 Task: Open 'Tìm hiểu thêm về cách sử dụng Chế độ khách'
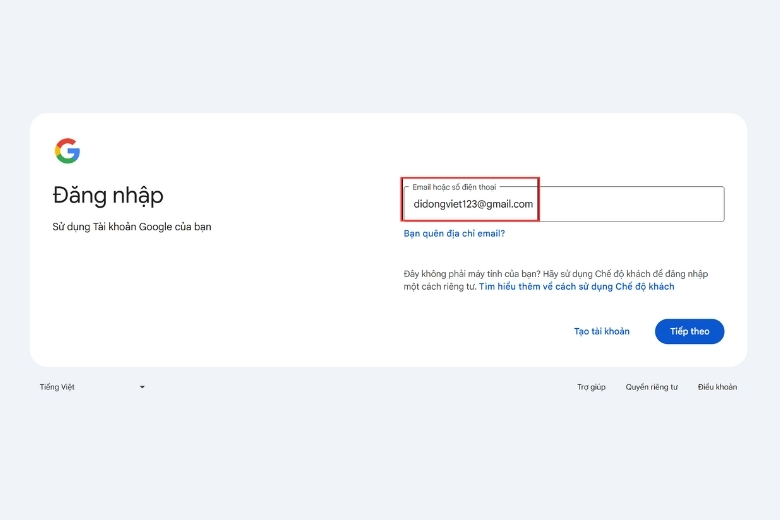[x=577, y=287]
